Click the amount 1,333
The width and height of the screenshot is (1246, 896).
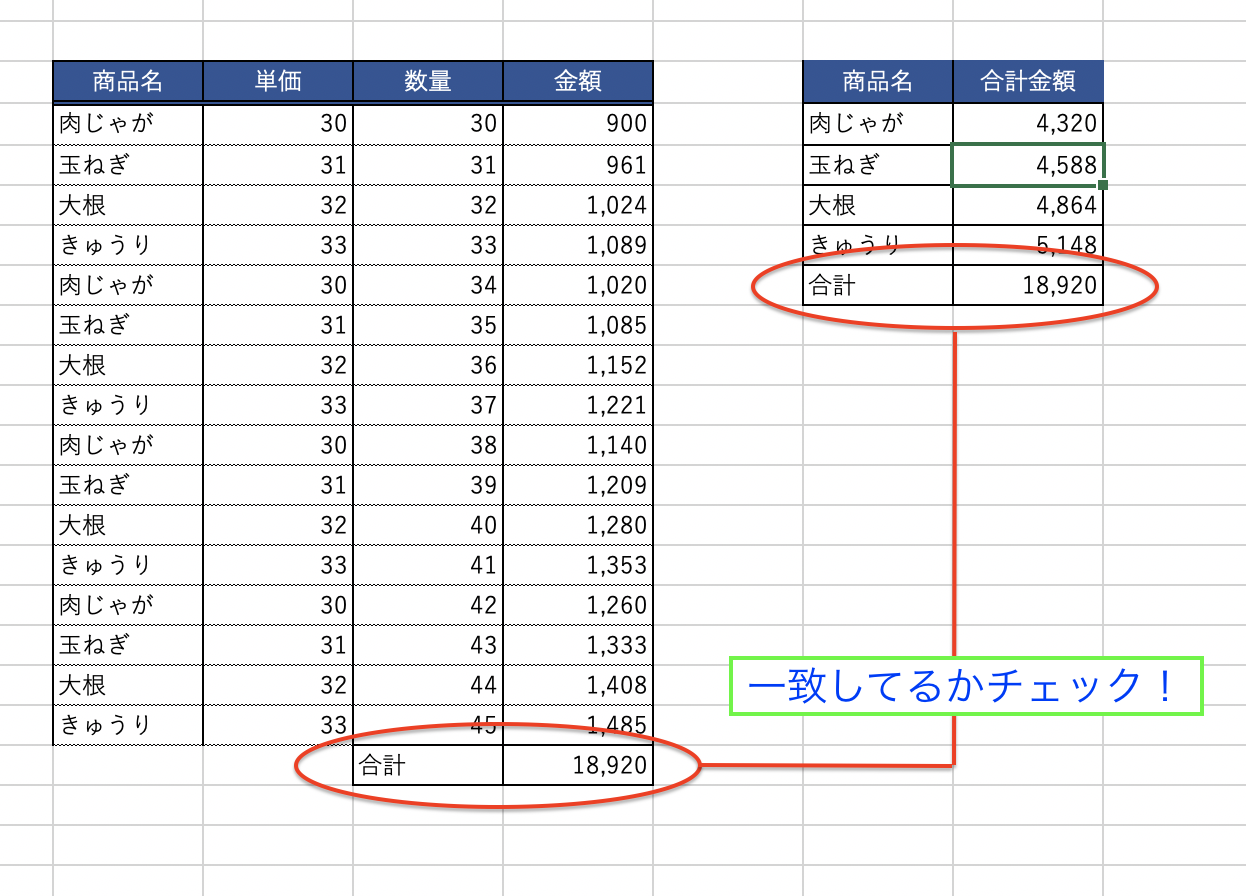(578, 645)
